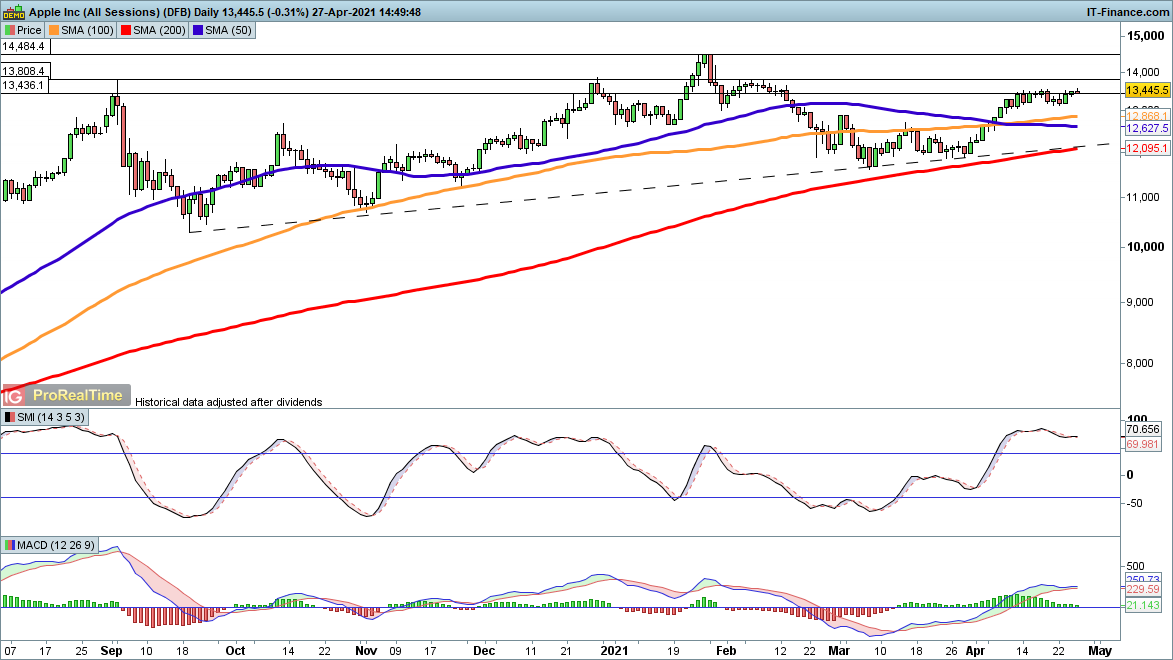Click the SMI indicator legend icon
The width and height of the screenshot is (1173, 660).
coord(10,416)
